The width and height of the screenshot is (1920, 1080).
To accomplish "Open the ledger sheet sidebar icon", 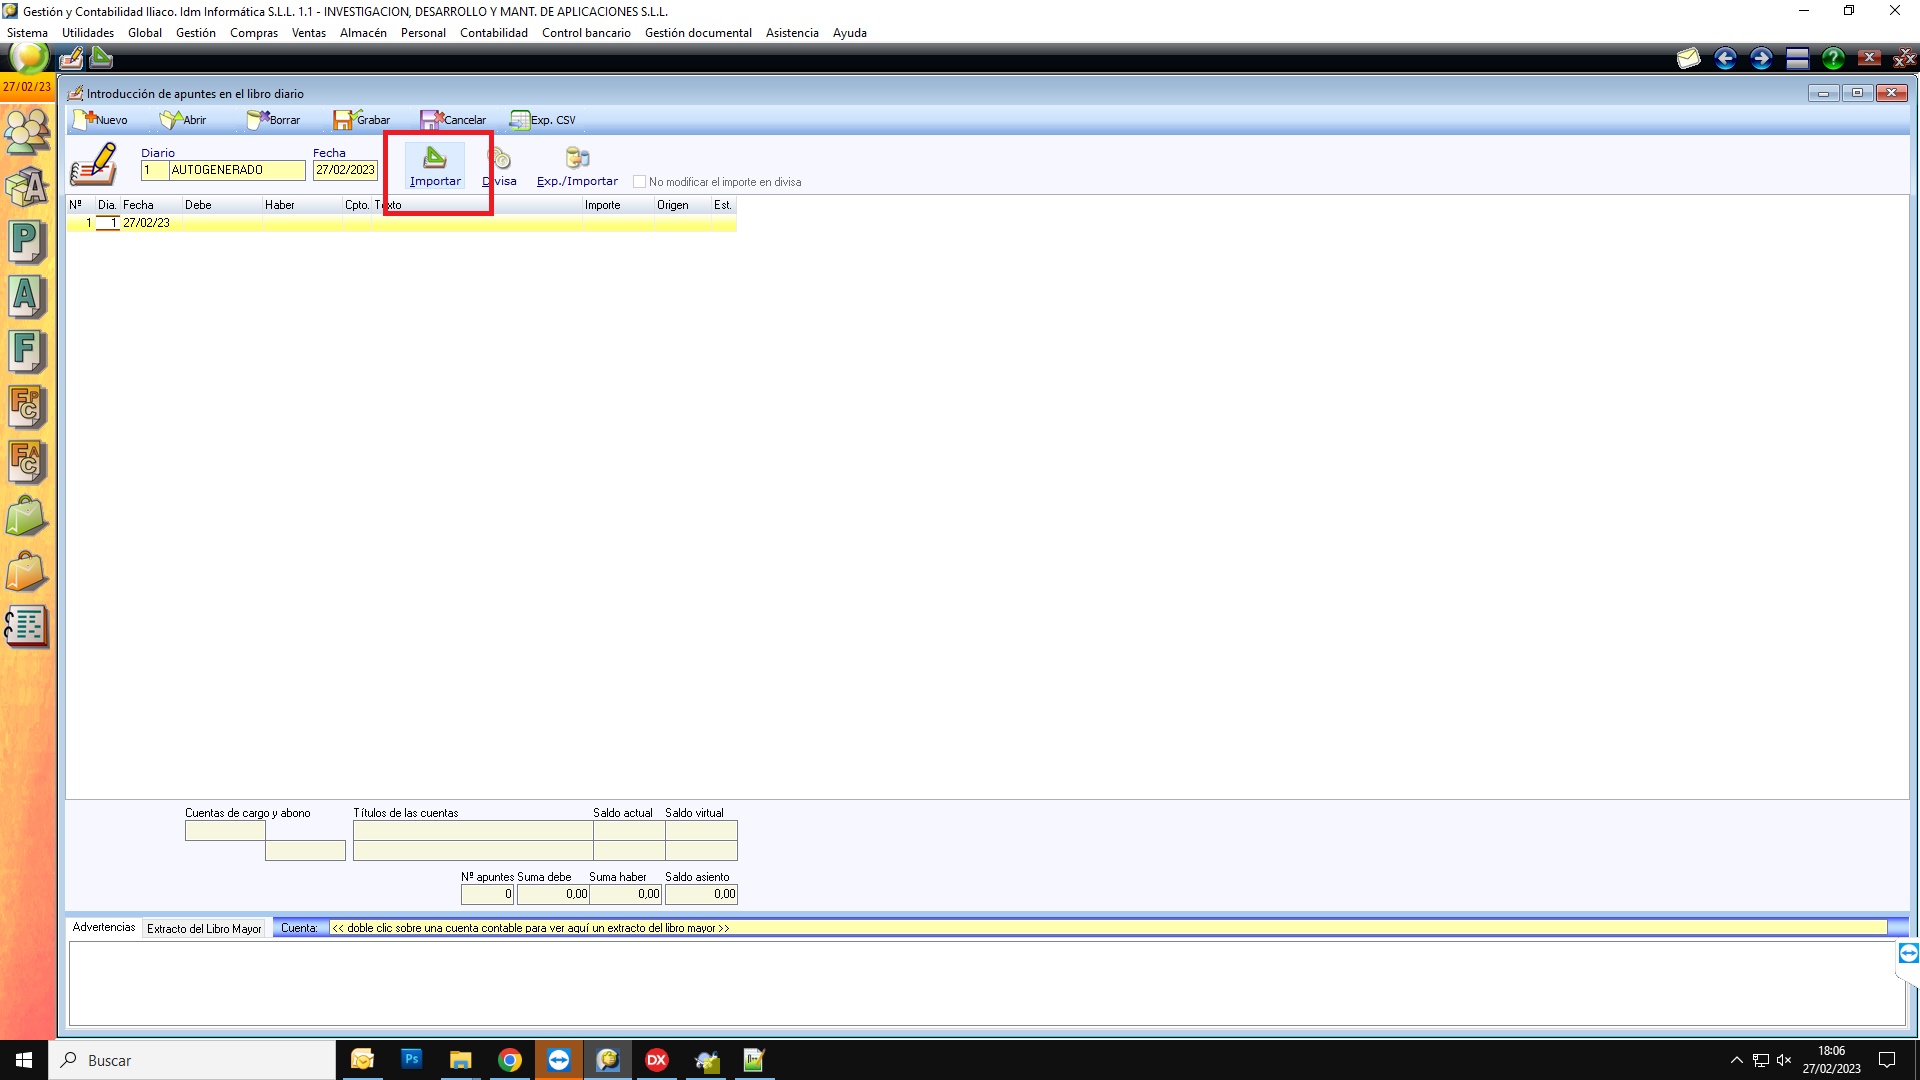I will [x=27, y=626].
